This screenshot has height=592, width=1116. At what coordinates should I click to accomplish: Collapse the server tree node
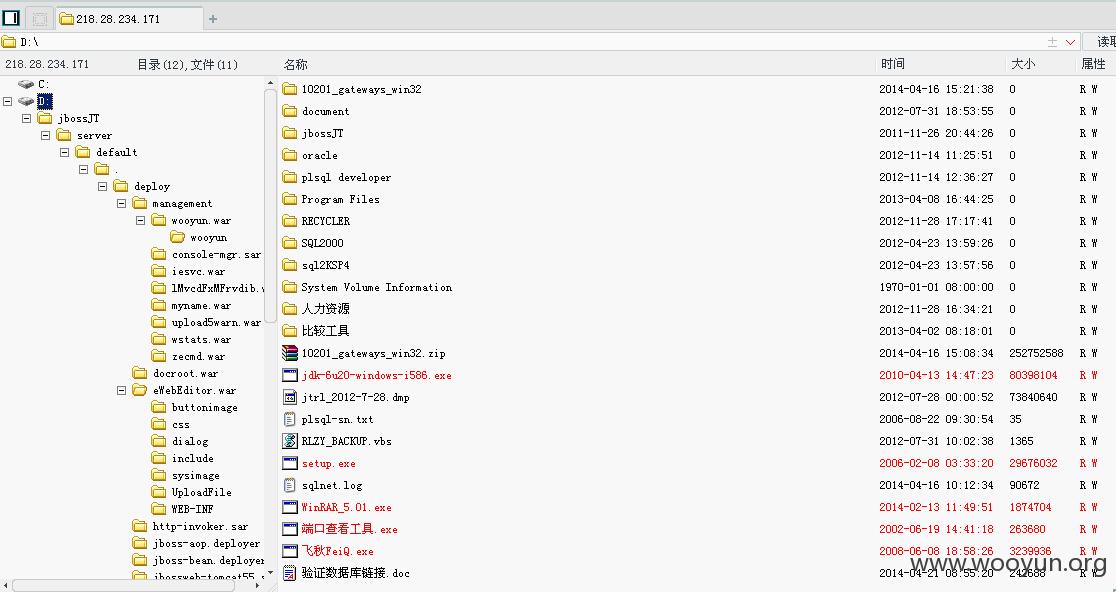point(46,135)
